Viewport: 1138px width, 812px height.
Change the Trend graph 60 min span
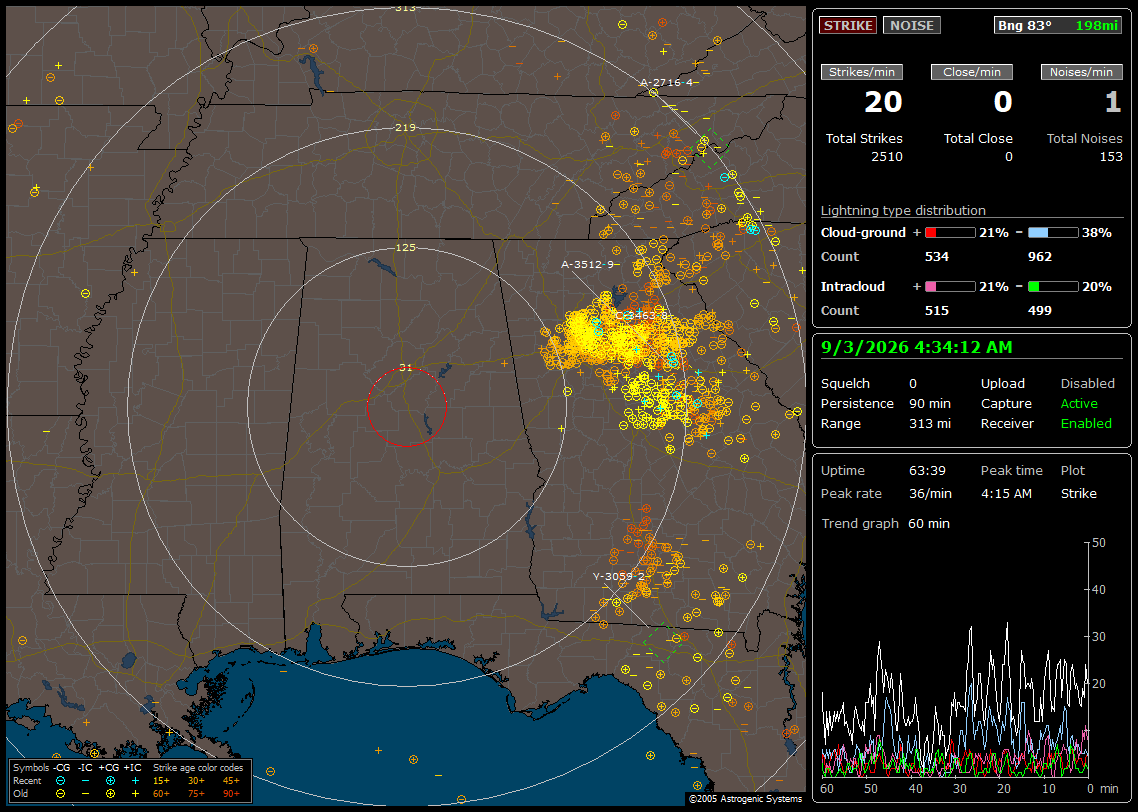929,523
